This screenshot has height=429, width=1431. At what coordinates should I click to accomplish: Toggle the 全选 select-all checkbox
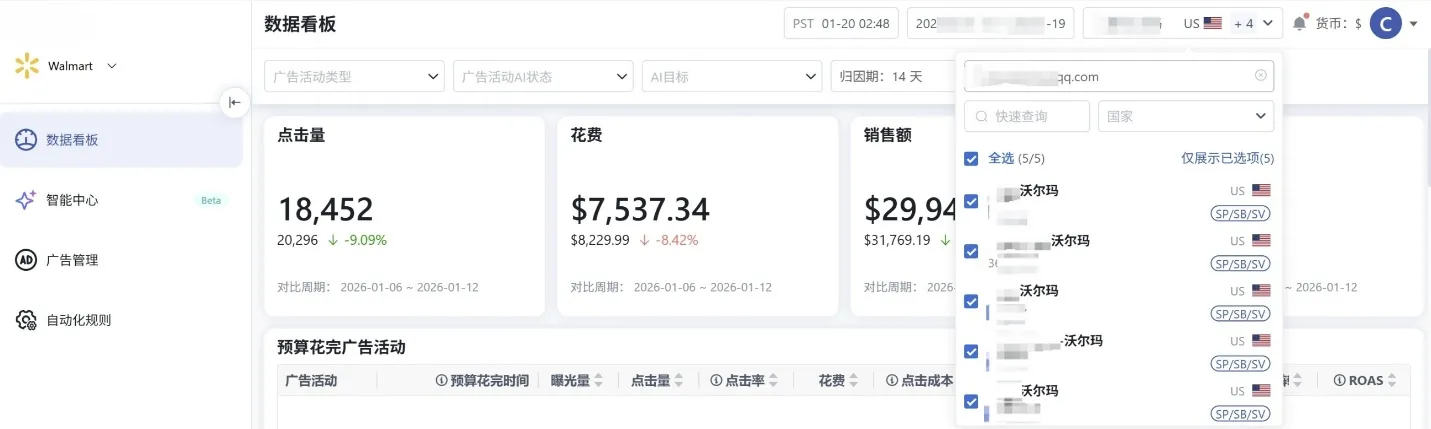(x=971, y=158)
